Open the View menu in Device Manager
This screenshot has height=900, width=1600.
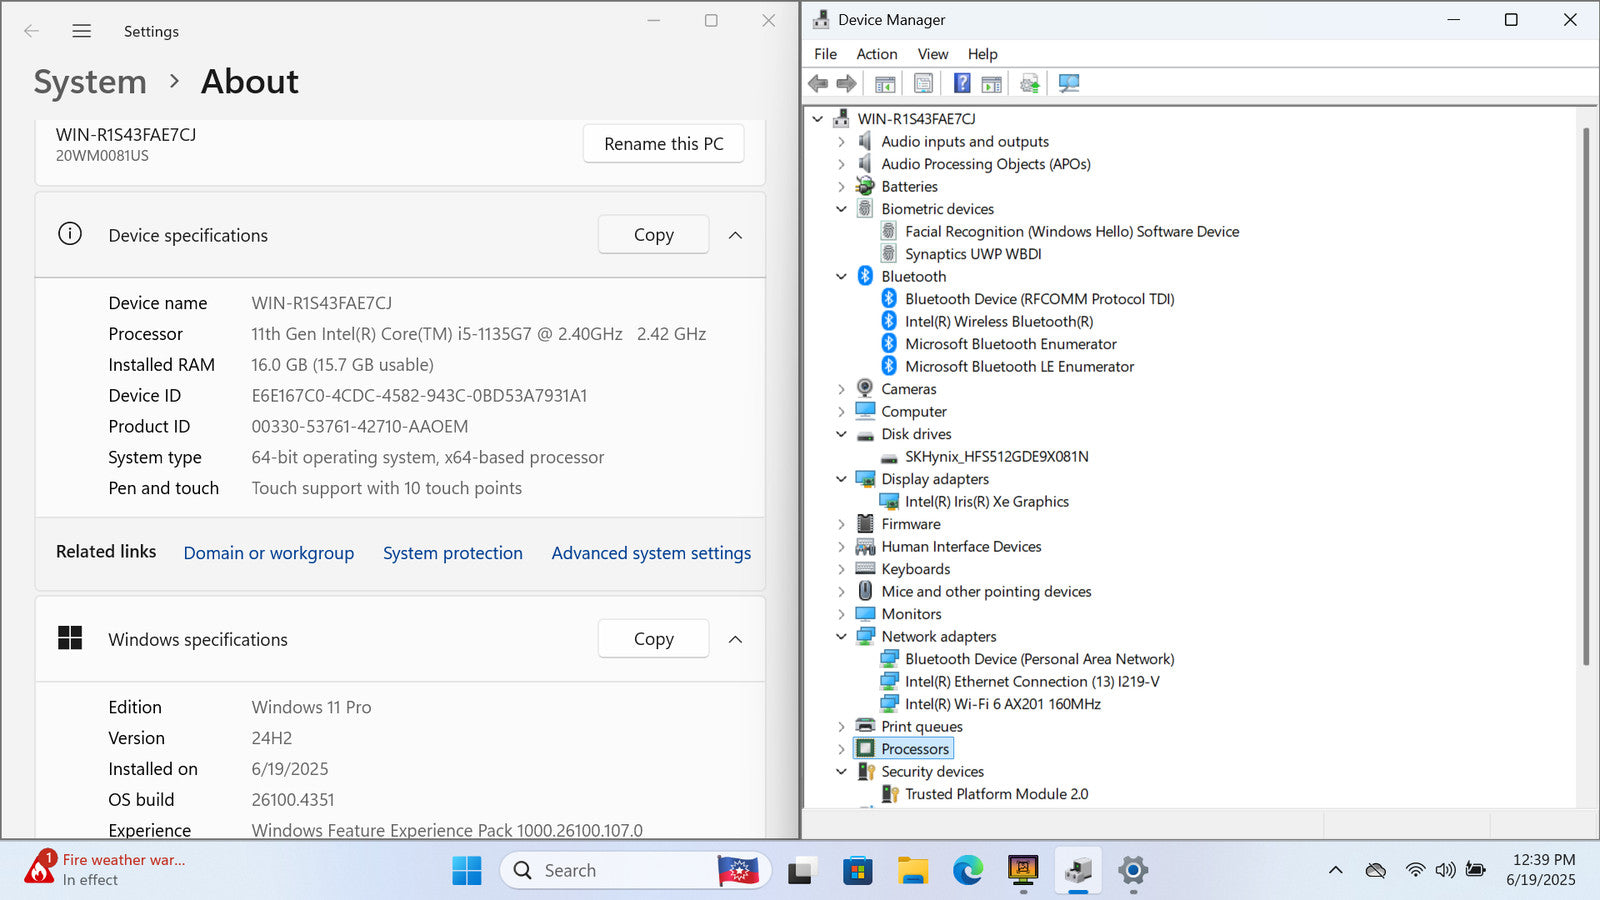pyautogui.click(x=932, y=54)
